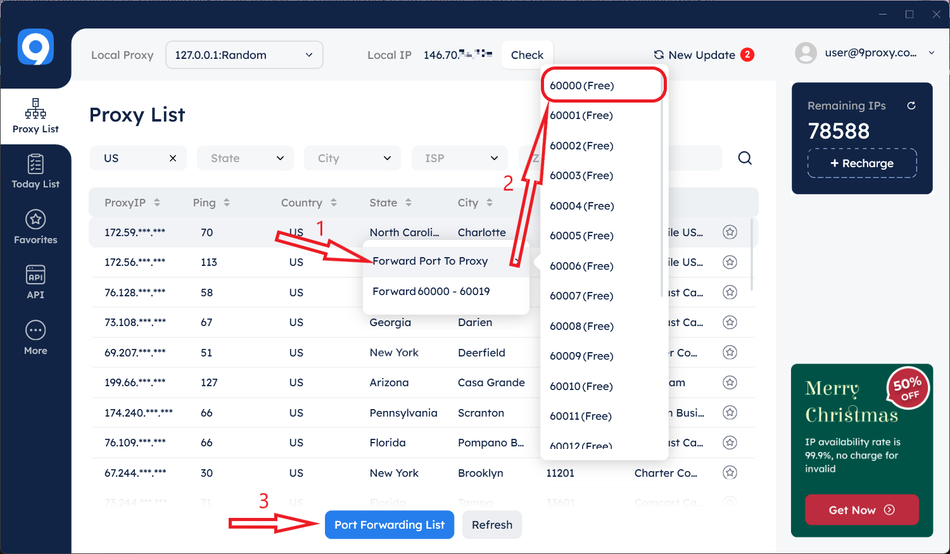Clear the US country filter

tap(173, 158)
